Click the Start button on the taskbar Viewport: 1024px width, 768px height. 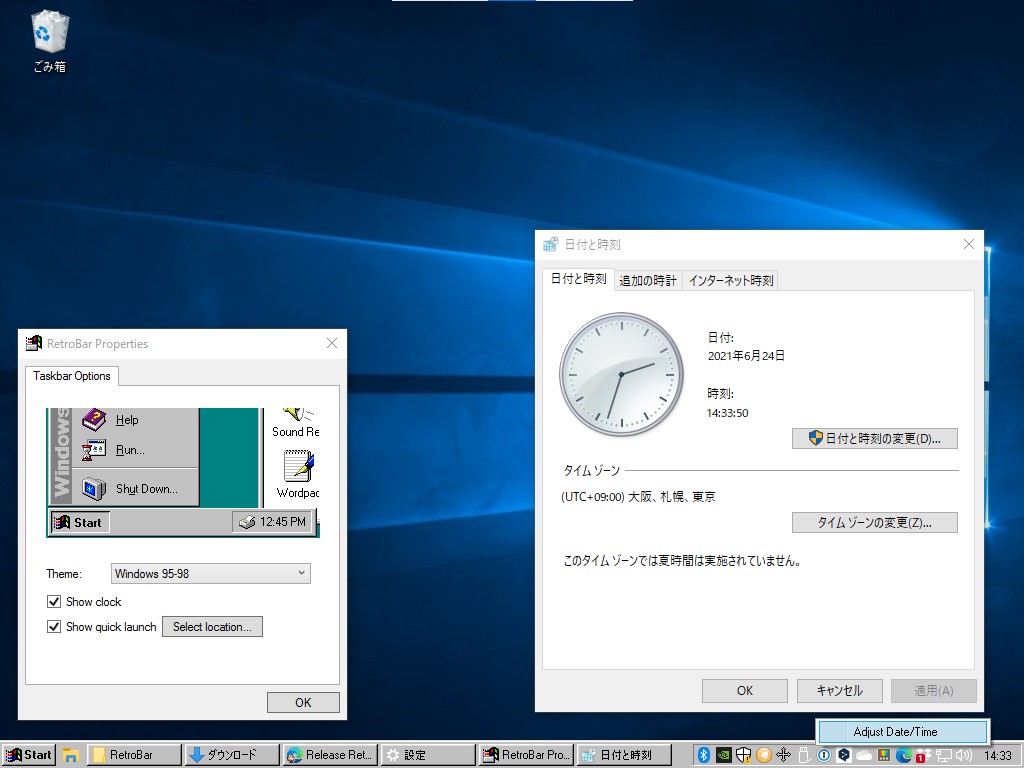(x=29, y=755)
